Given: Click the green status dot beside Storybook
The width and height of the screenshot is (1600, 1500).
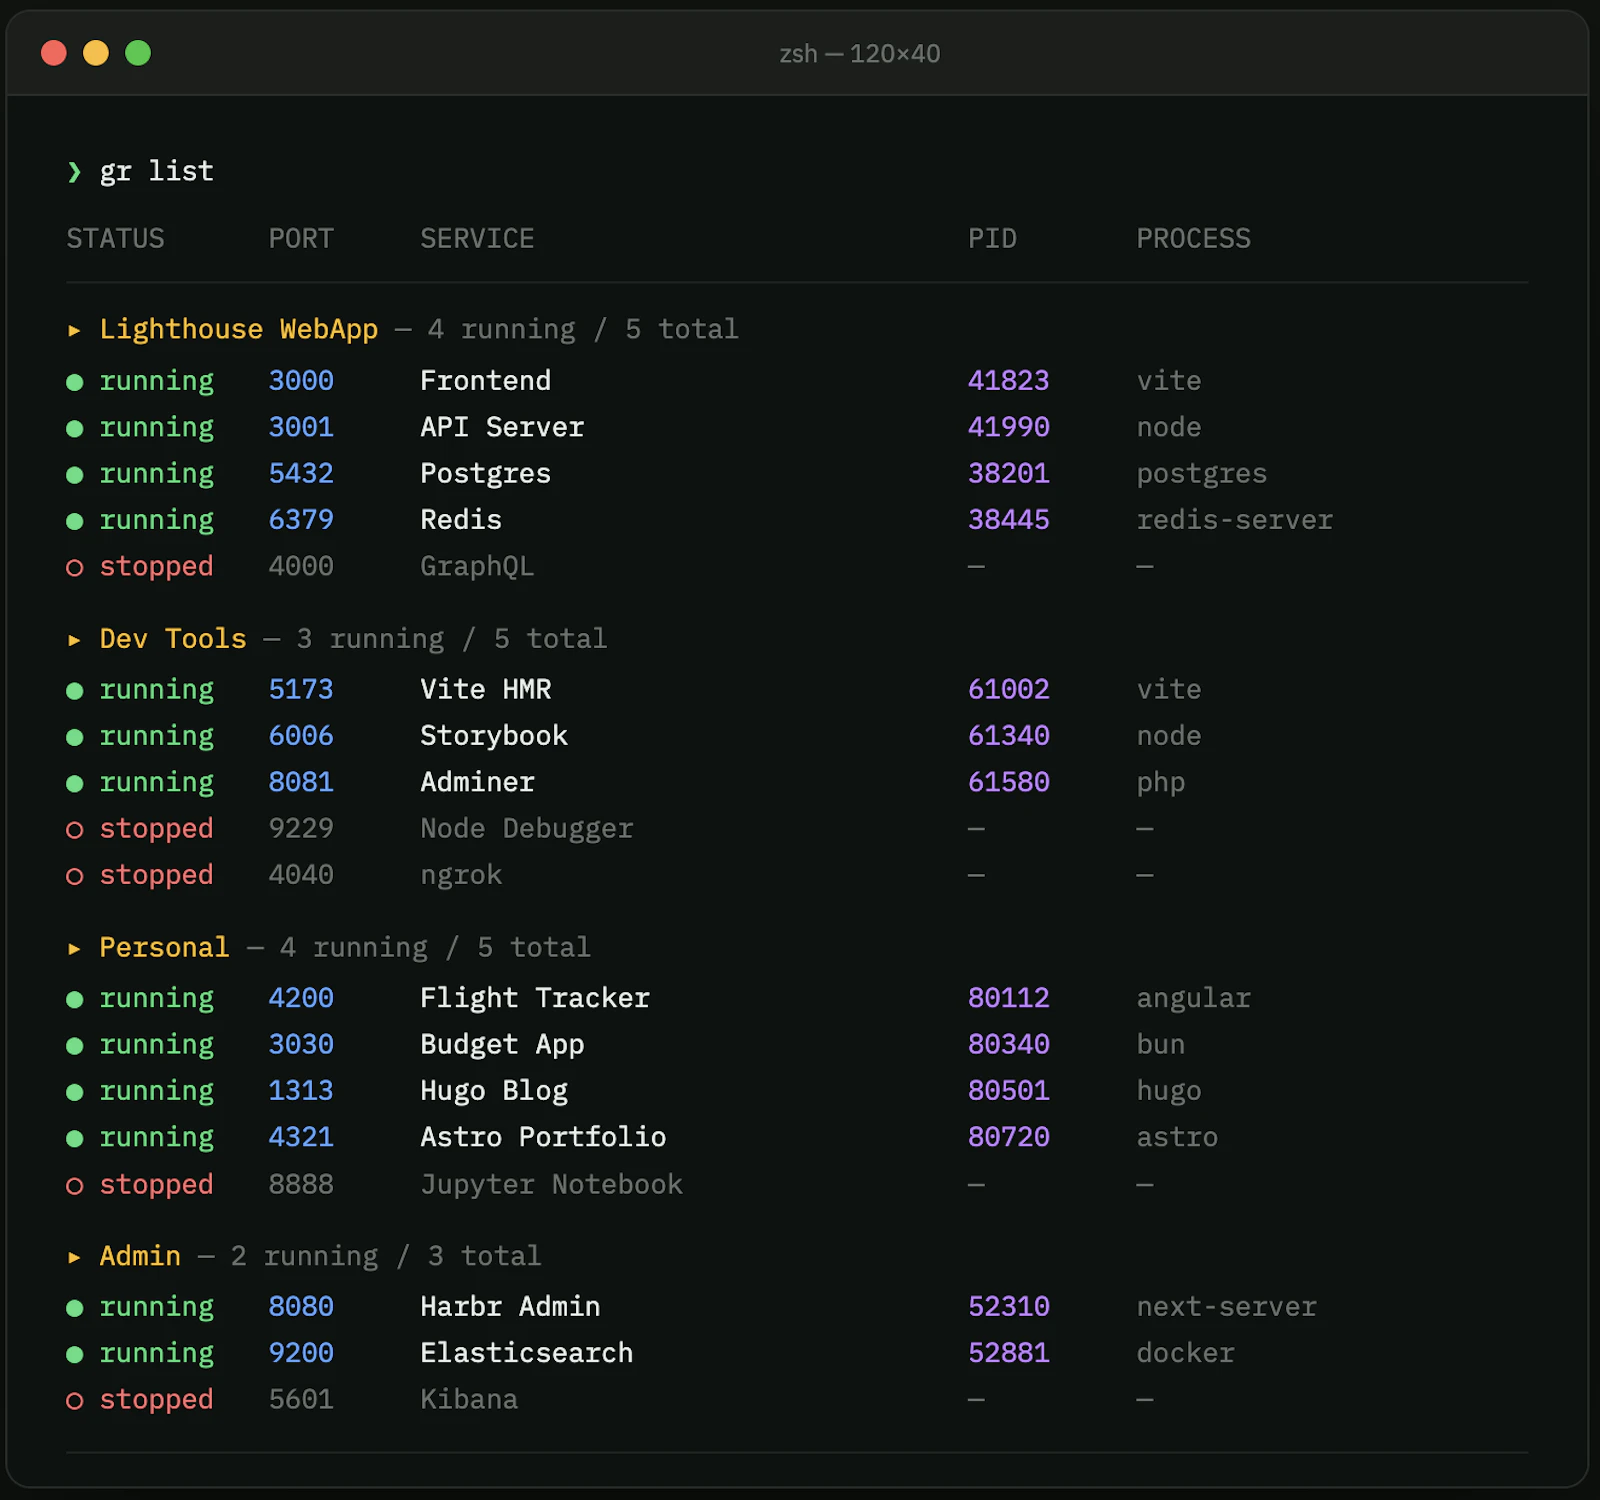Looking at the screenshot, I should tap(74, 737).
